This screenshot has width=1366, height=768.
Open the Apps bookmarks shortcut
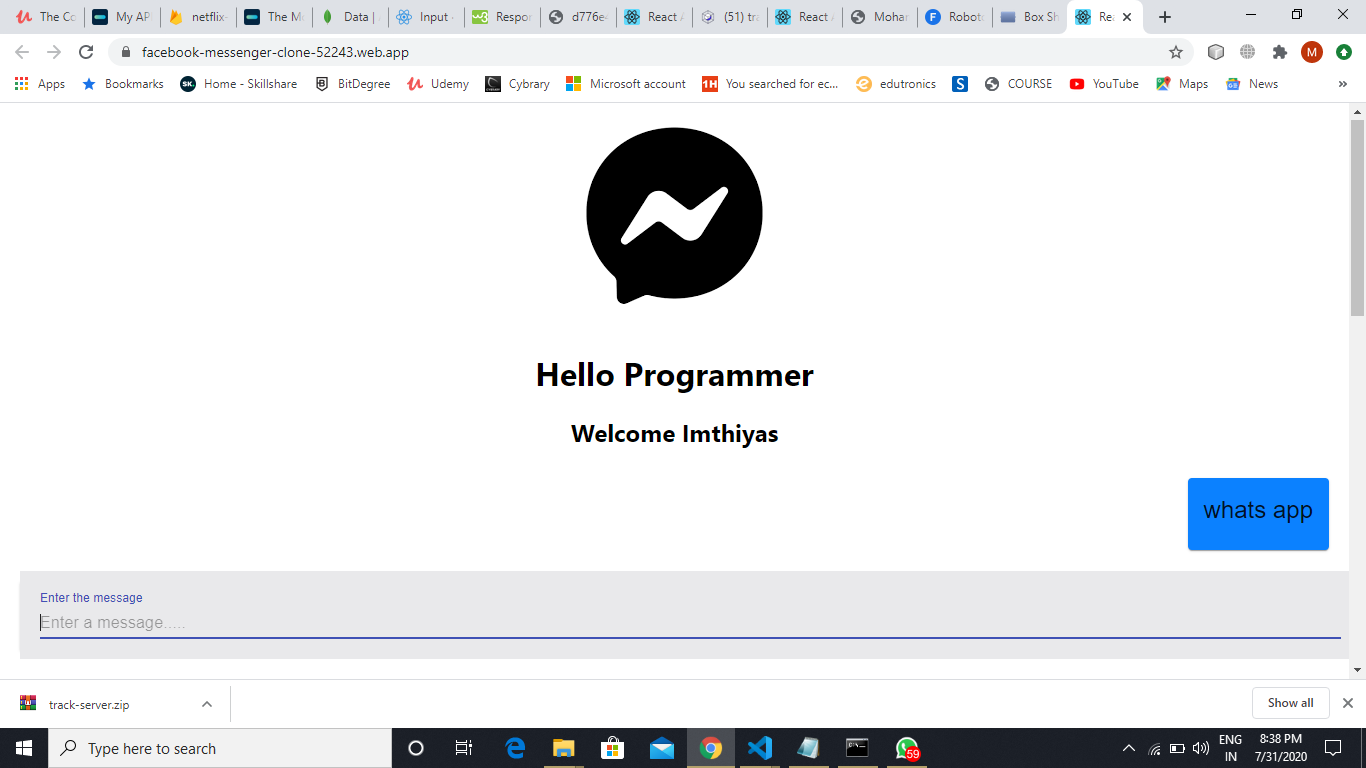pyautogui.click(x=40, y=84)
